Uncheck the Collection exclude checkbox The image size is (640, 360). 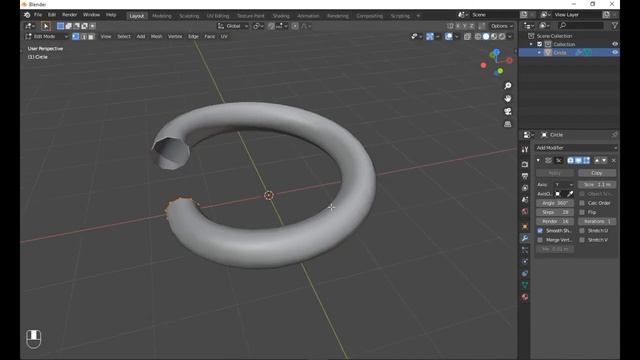[540, 44]
